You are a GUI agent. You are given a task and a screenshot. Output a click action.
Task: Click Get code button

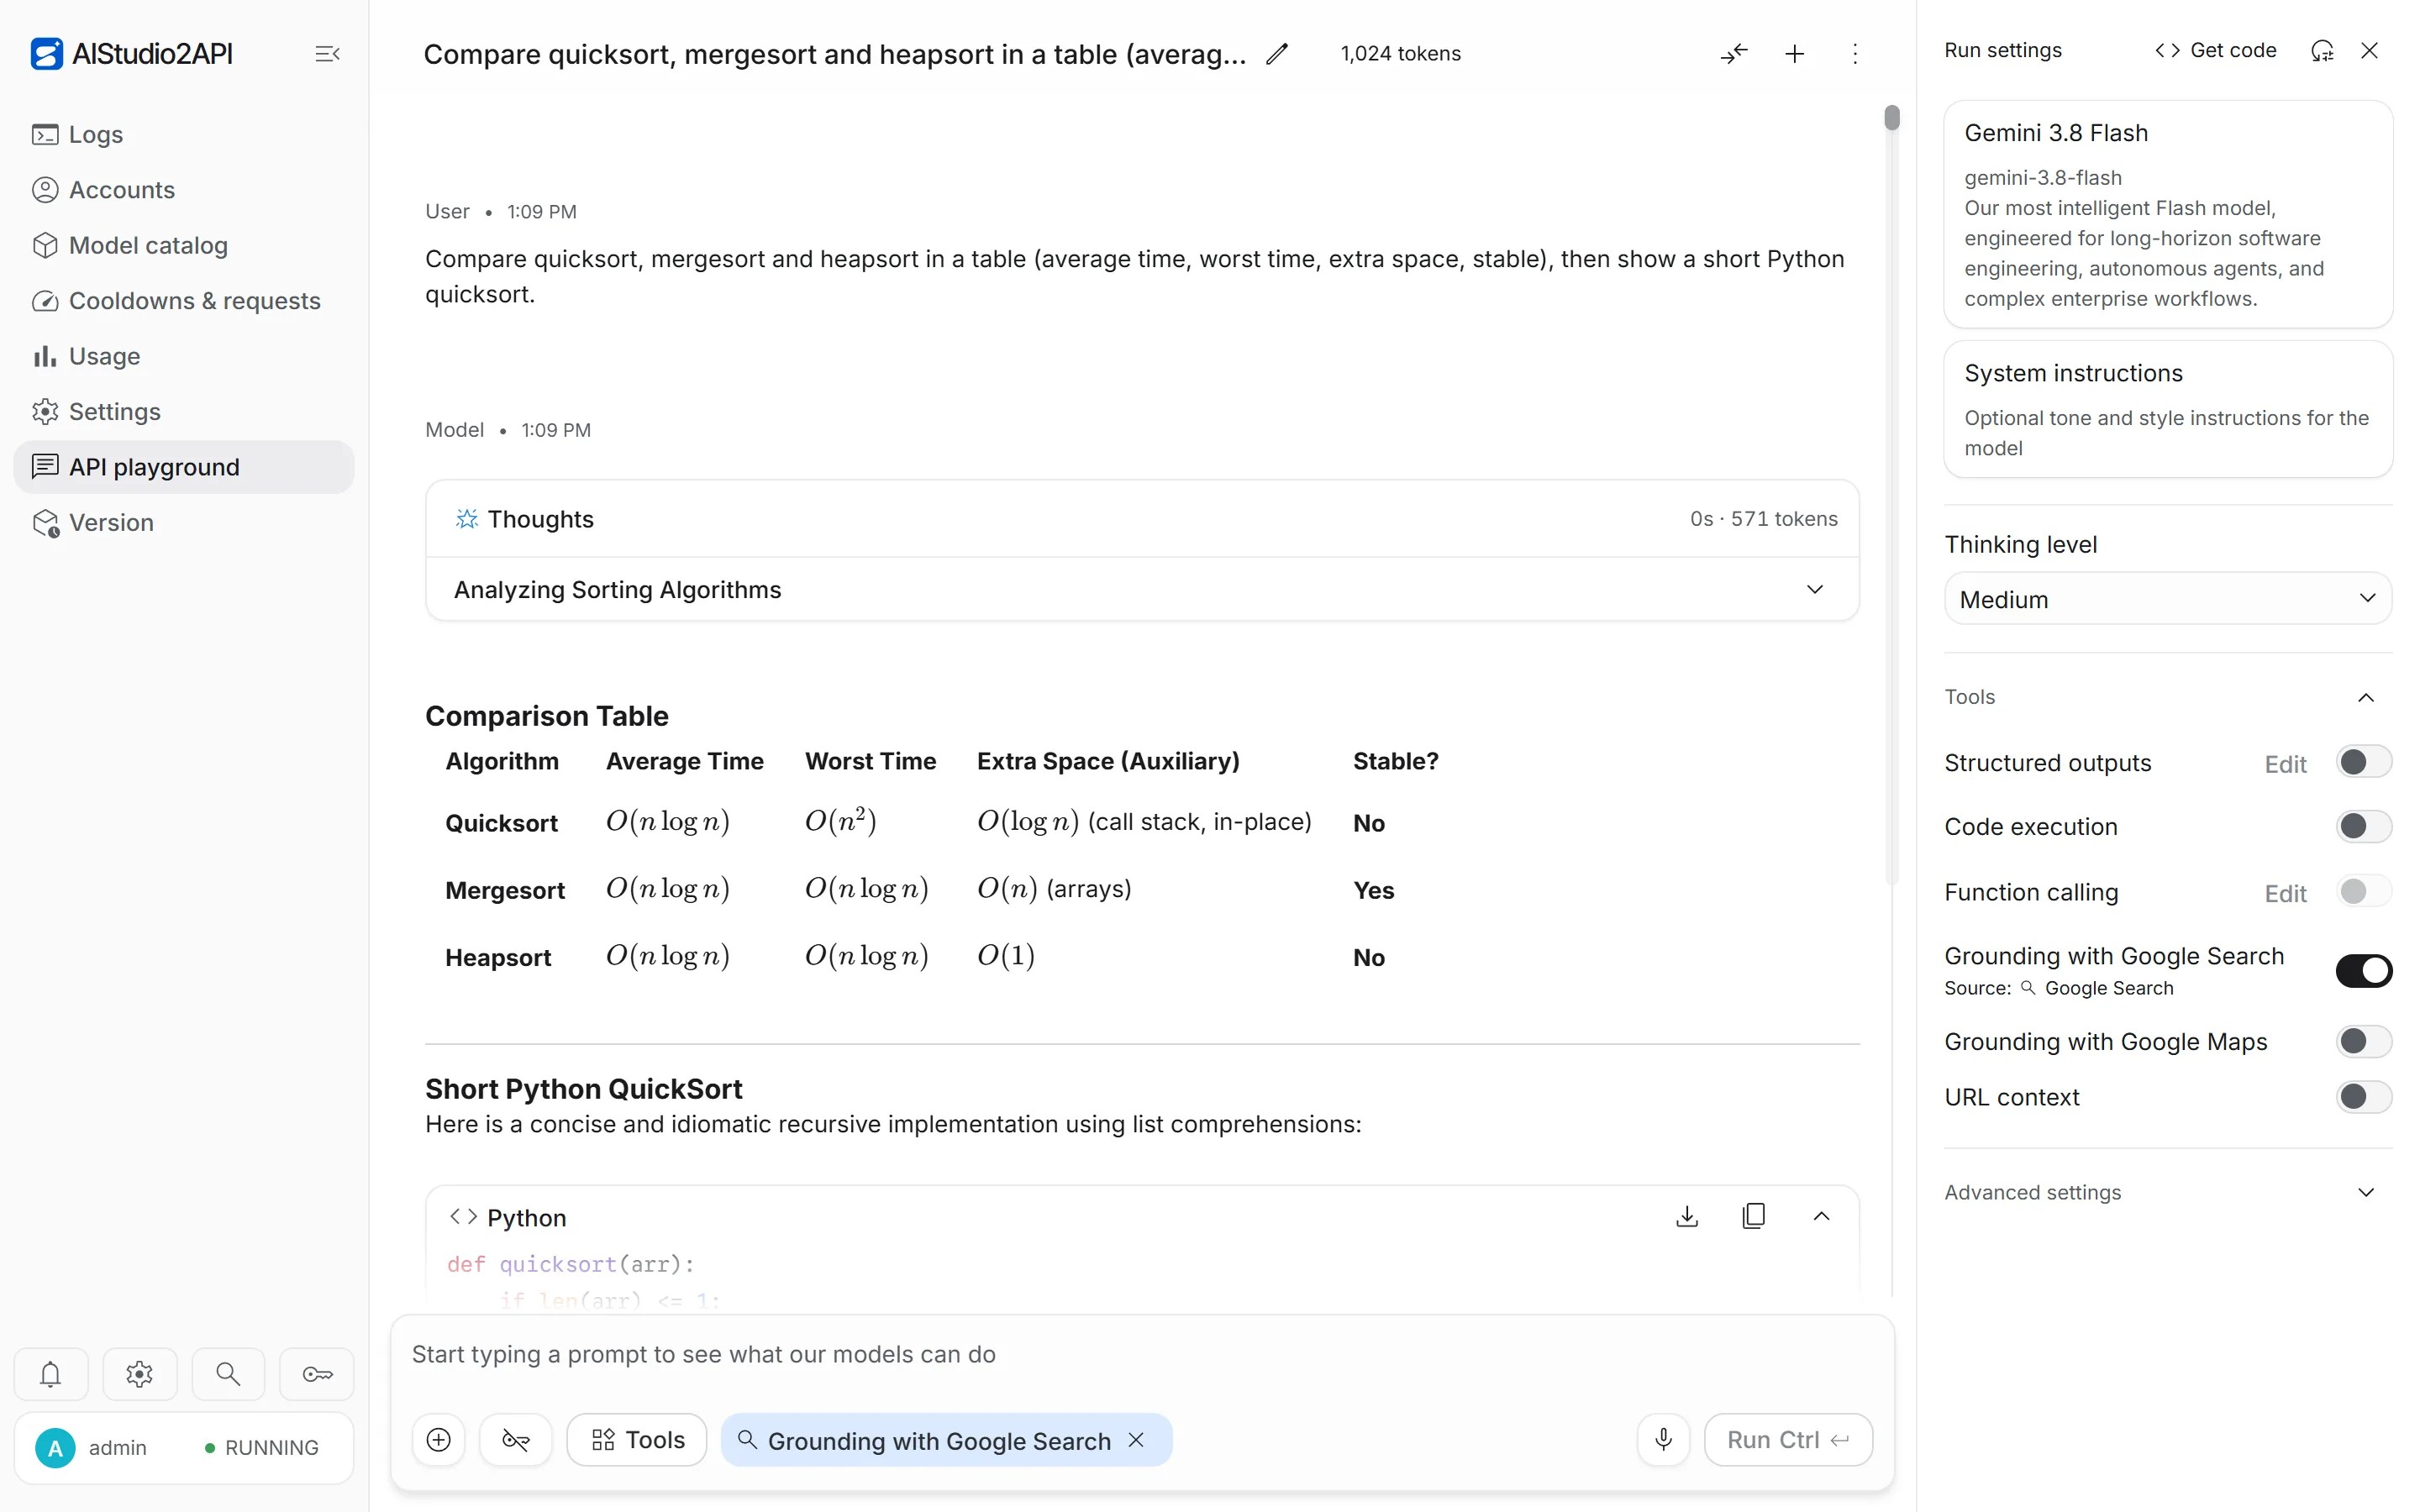[x=2216, y=51]
